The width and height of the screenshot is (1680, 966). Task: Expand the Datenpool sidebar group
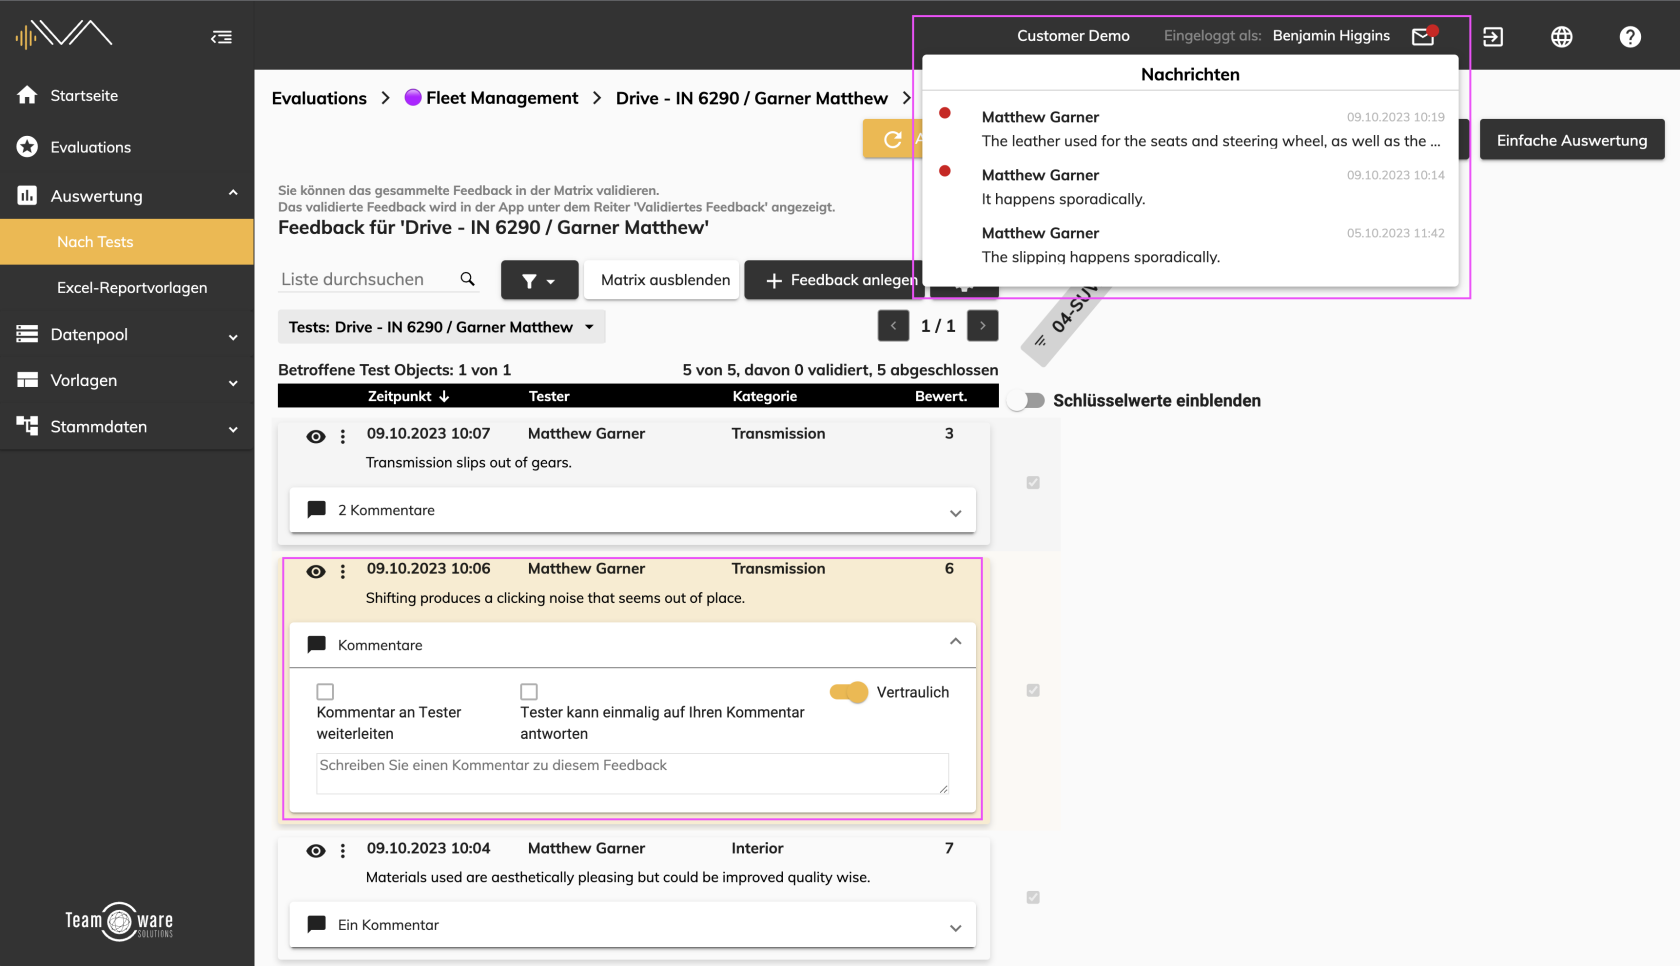pos(233,337)
